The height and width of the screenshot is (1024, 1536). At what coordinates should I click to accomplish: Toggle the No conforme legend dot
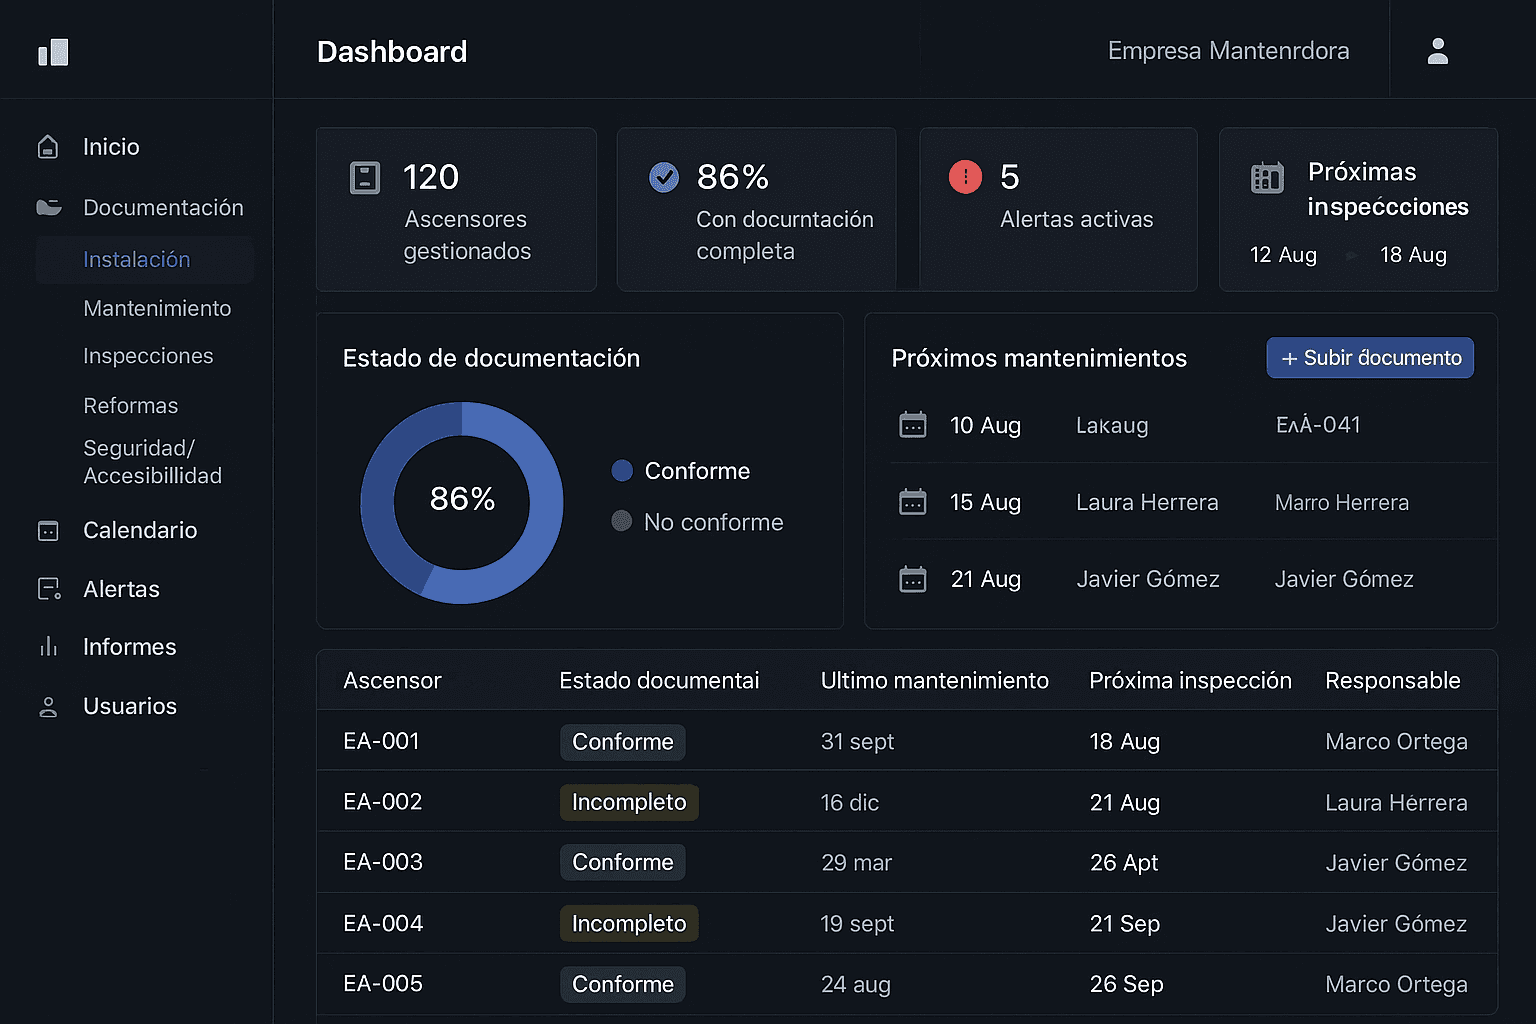(622, 521)
